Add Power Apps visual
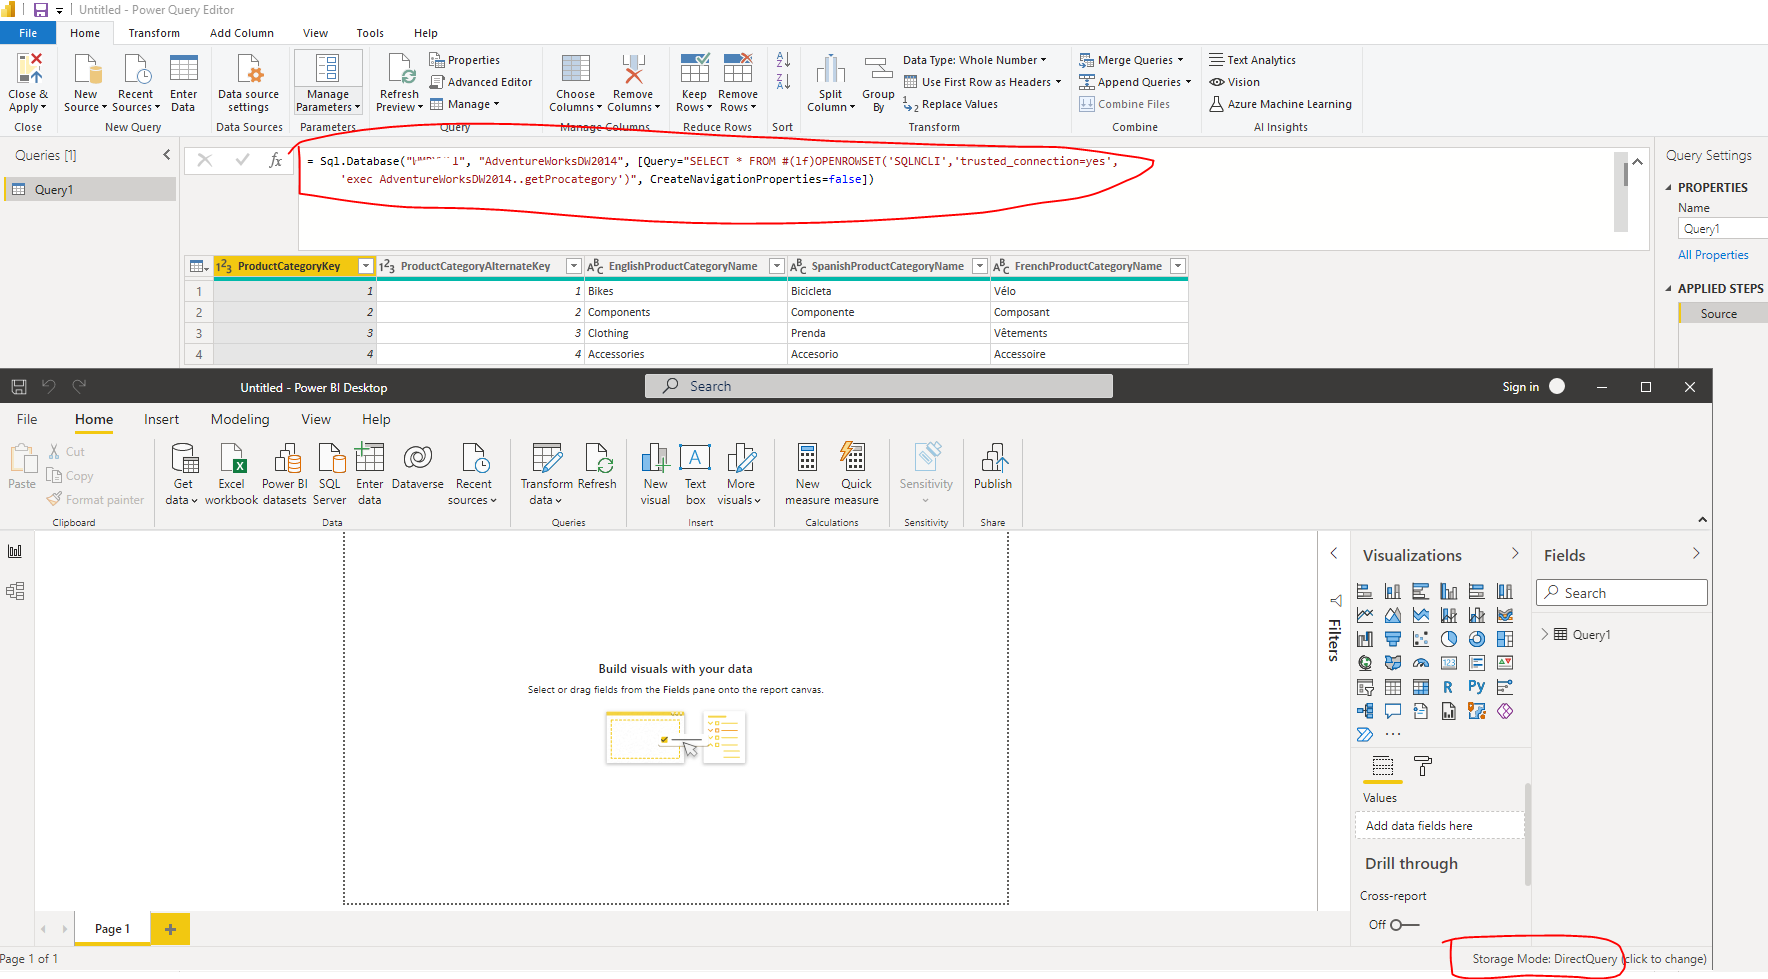 [x=1505, y=711]
